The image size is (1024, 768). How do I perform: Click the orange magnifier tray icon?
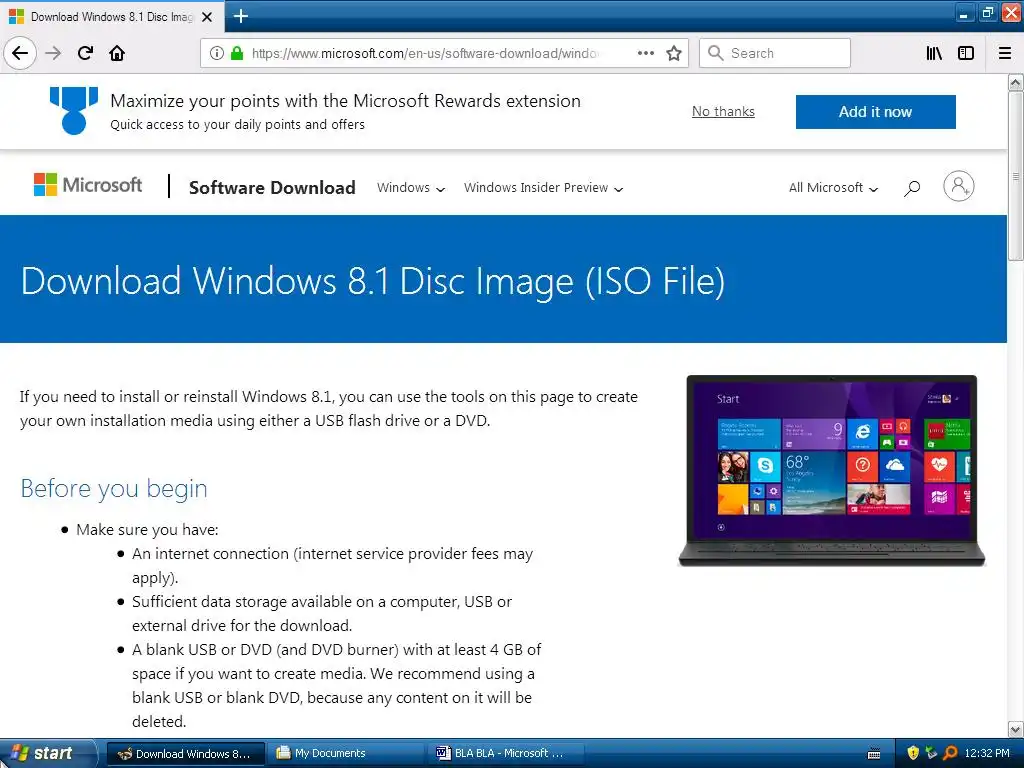click(x=950, y=753)
